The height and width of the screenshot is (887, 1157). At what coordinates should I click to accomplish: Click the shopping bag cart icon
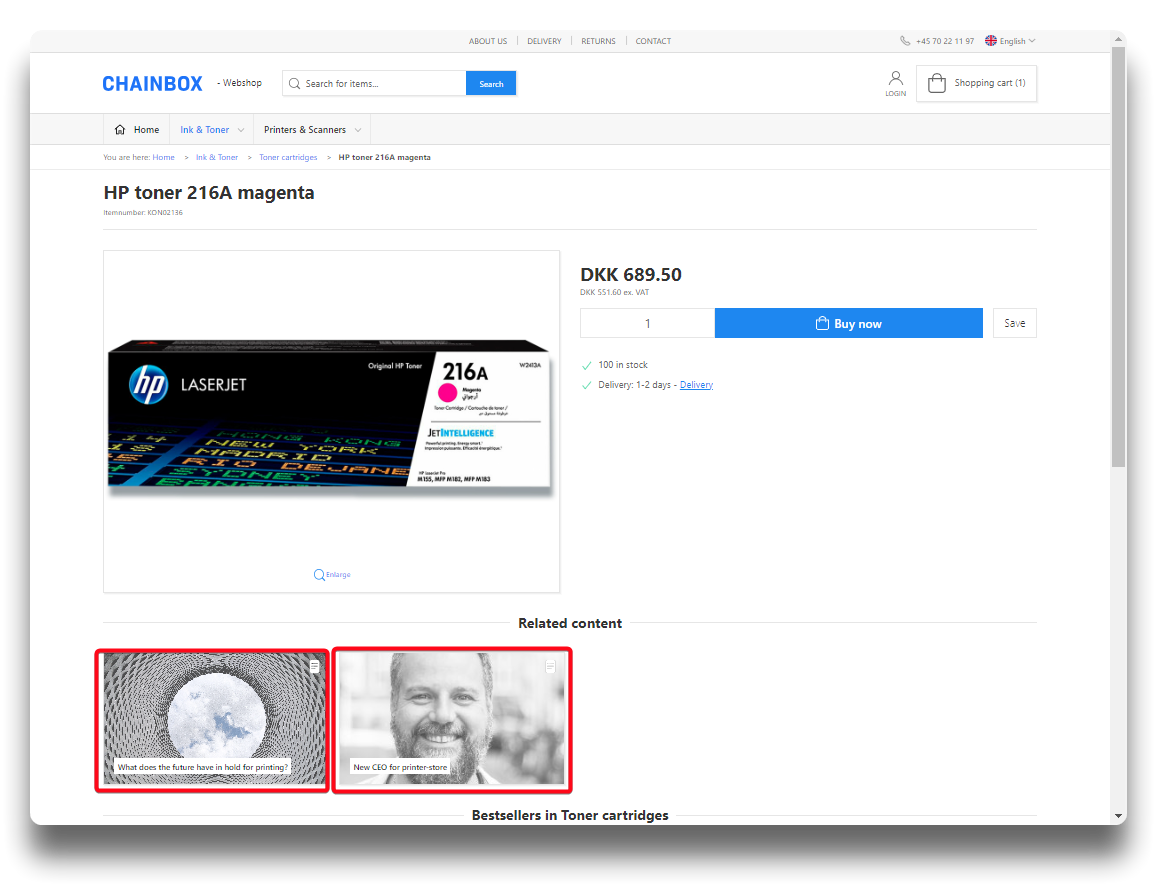[x=936, y=83]
